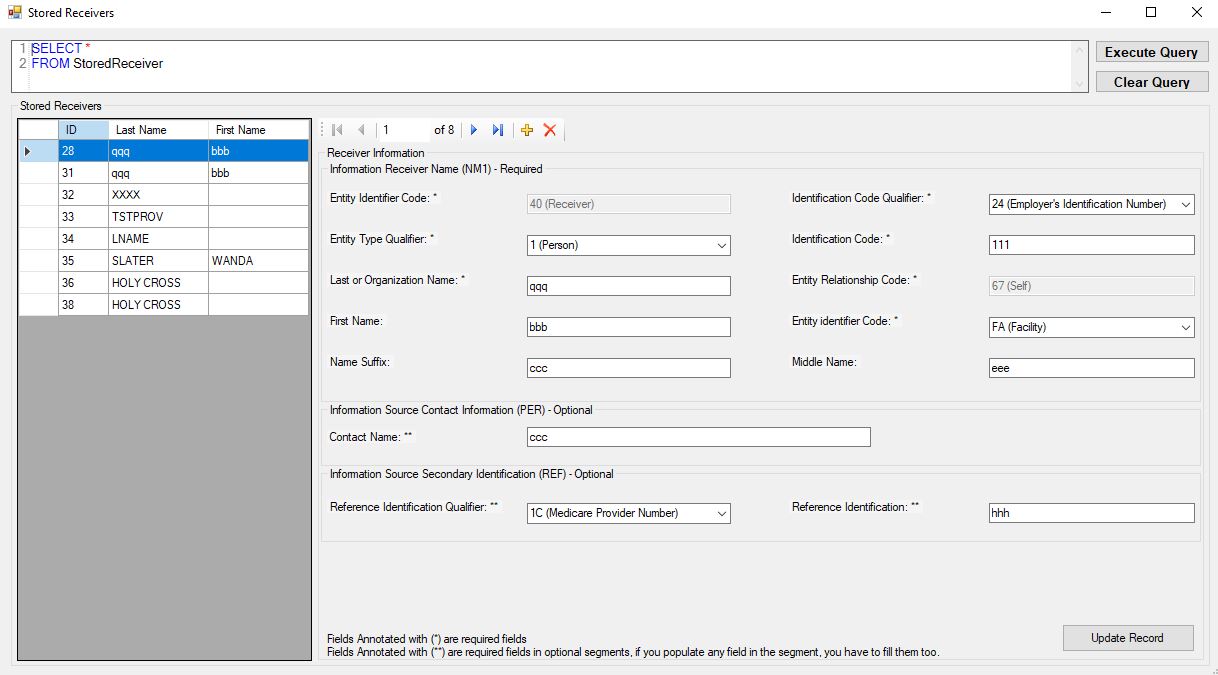Screen dimensions: 1218x675
Task: Minimize the Stored Receivers window
Action: pyautogui.click(x=1106, y=13)
